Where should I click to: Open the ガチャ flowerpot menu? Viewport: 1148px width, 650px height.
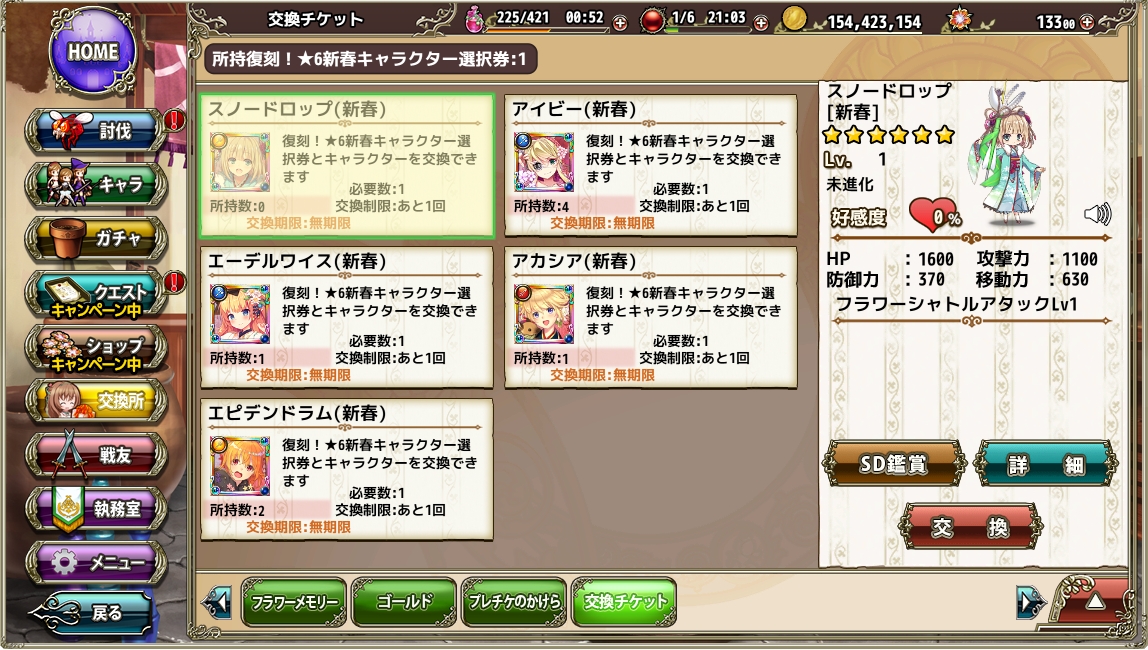coord(96,239)
